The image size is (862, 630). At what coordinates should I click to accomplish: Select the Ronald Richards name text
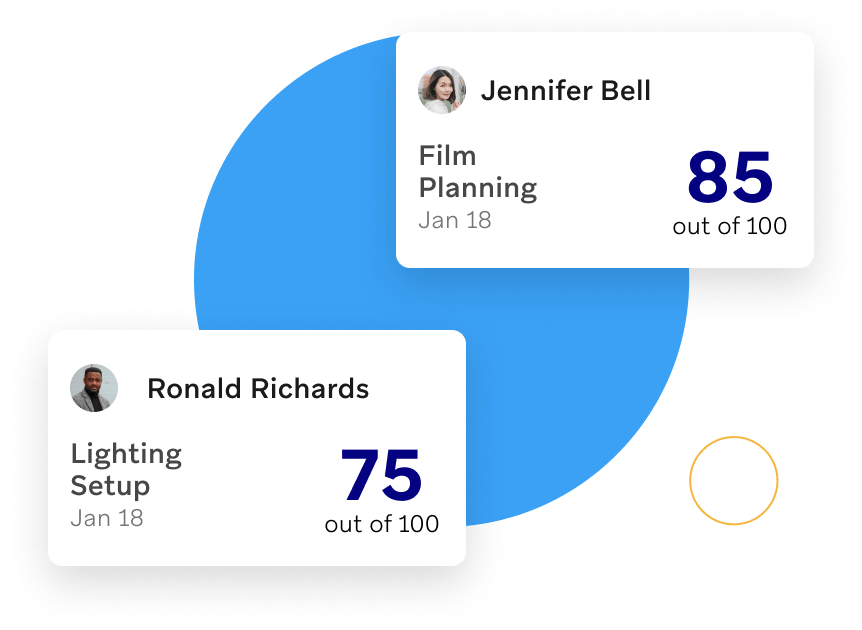click(258, 389)
